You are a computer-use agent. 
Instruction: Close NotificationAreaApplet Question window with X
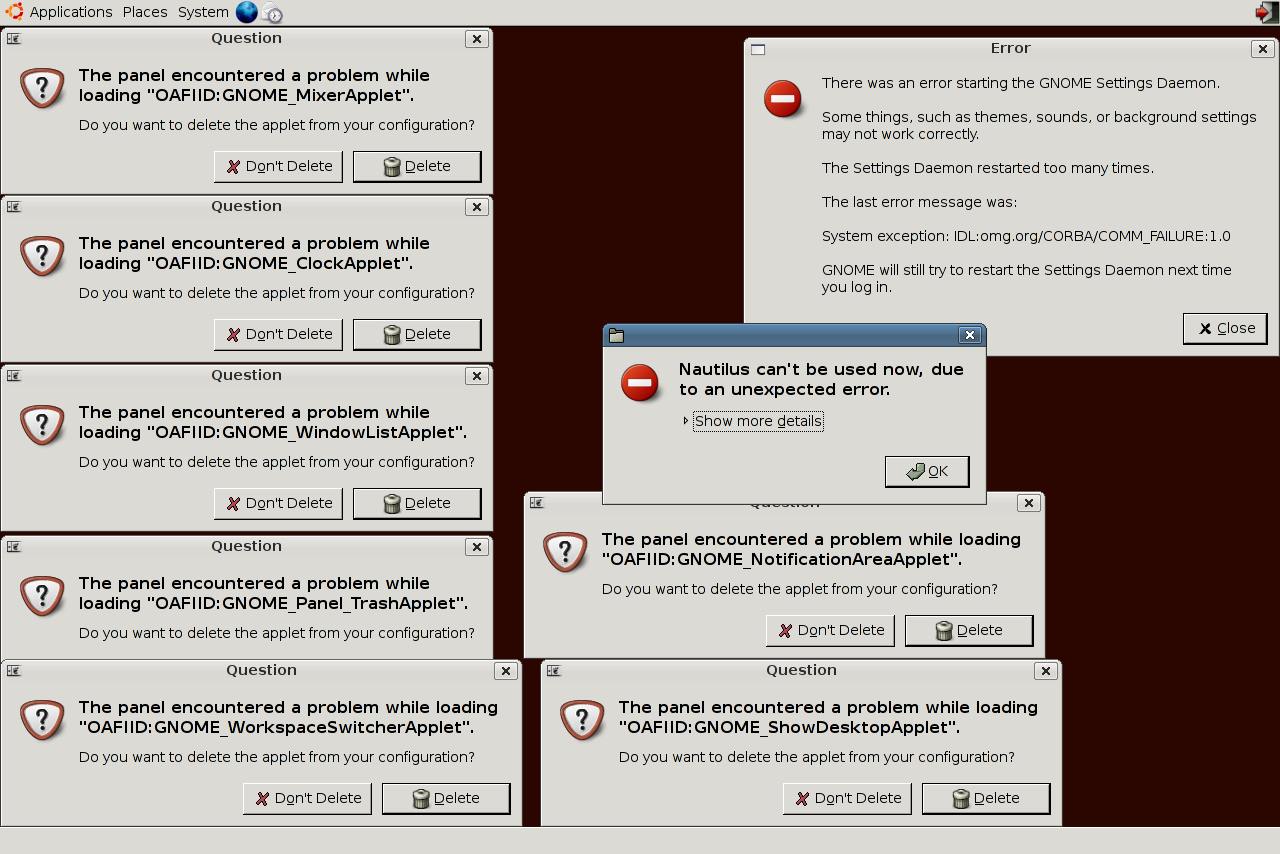(1029, 502)
